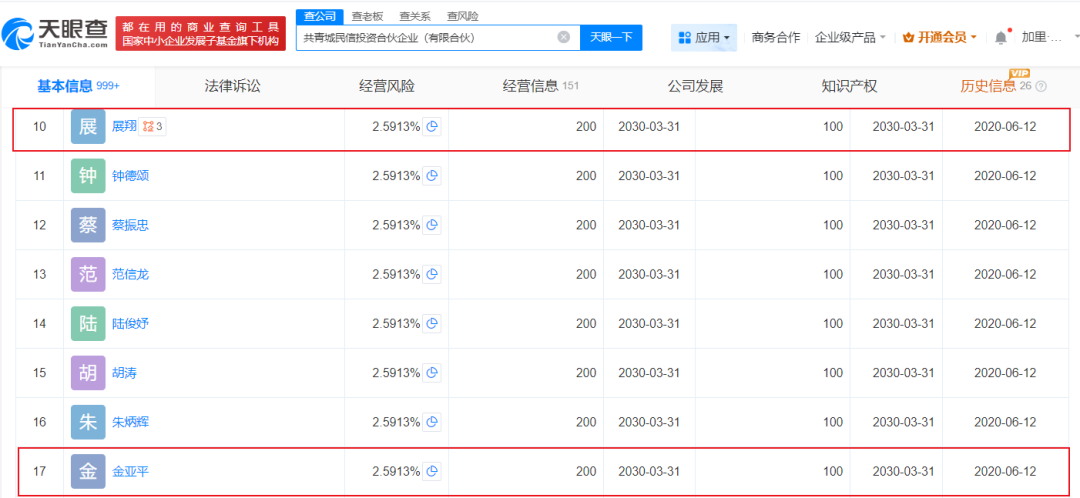Expand the 企业级产品 dropdown

(850, 37)
